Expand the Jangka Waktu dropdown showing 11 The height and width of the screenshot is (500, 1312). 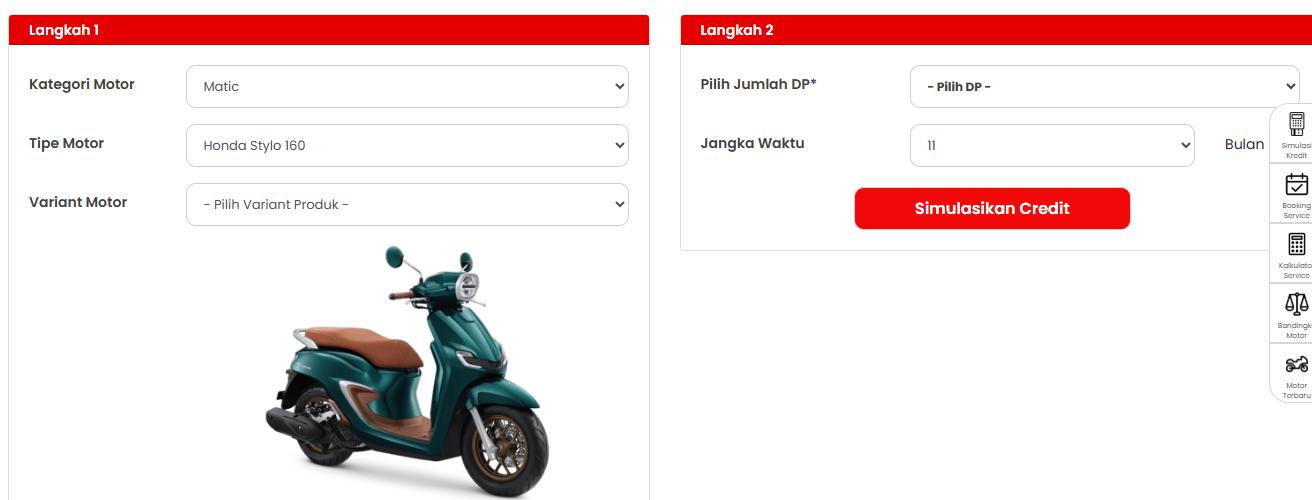coord(1052,145)
